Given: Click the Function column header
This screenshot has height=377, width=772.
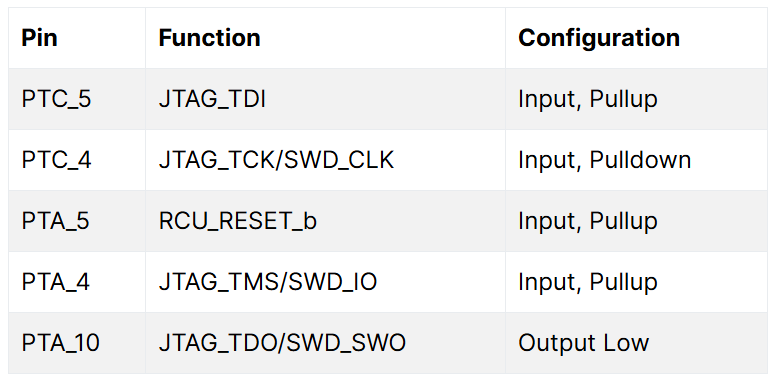Looking at the screenshot, I should (209, 38).
